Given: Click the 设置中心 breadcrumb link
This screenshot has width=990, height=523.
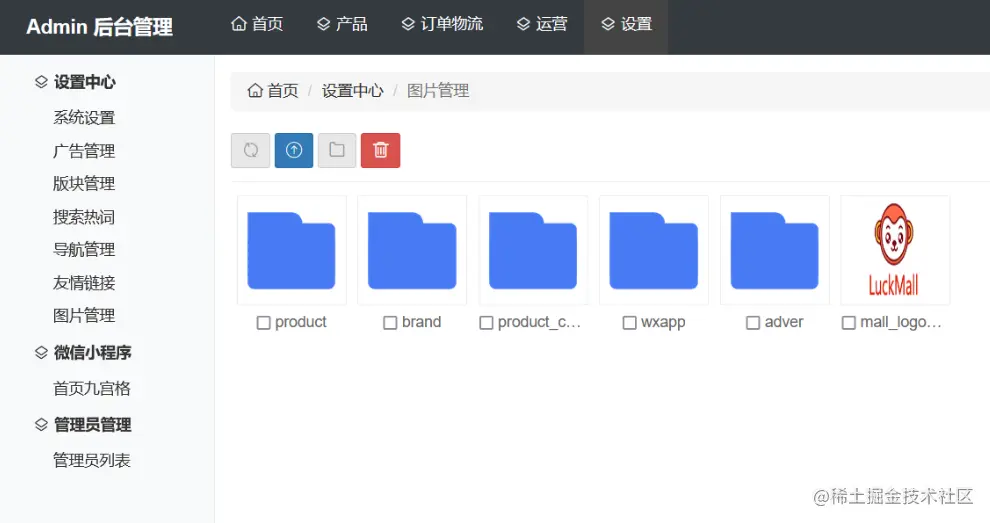Looking at the screenshot, I should (352, 91).
